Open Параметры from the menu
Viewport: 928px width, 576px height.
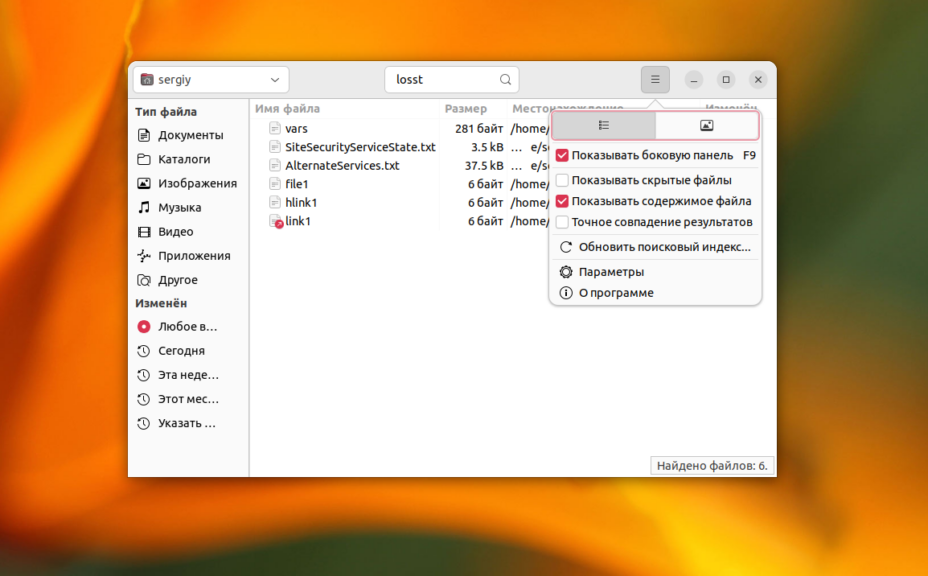[x=611, y=272]
